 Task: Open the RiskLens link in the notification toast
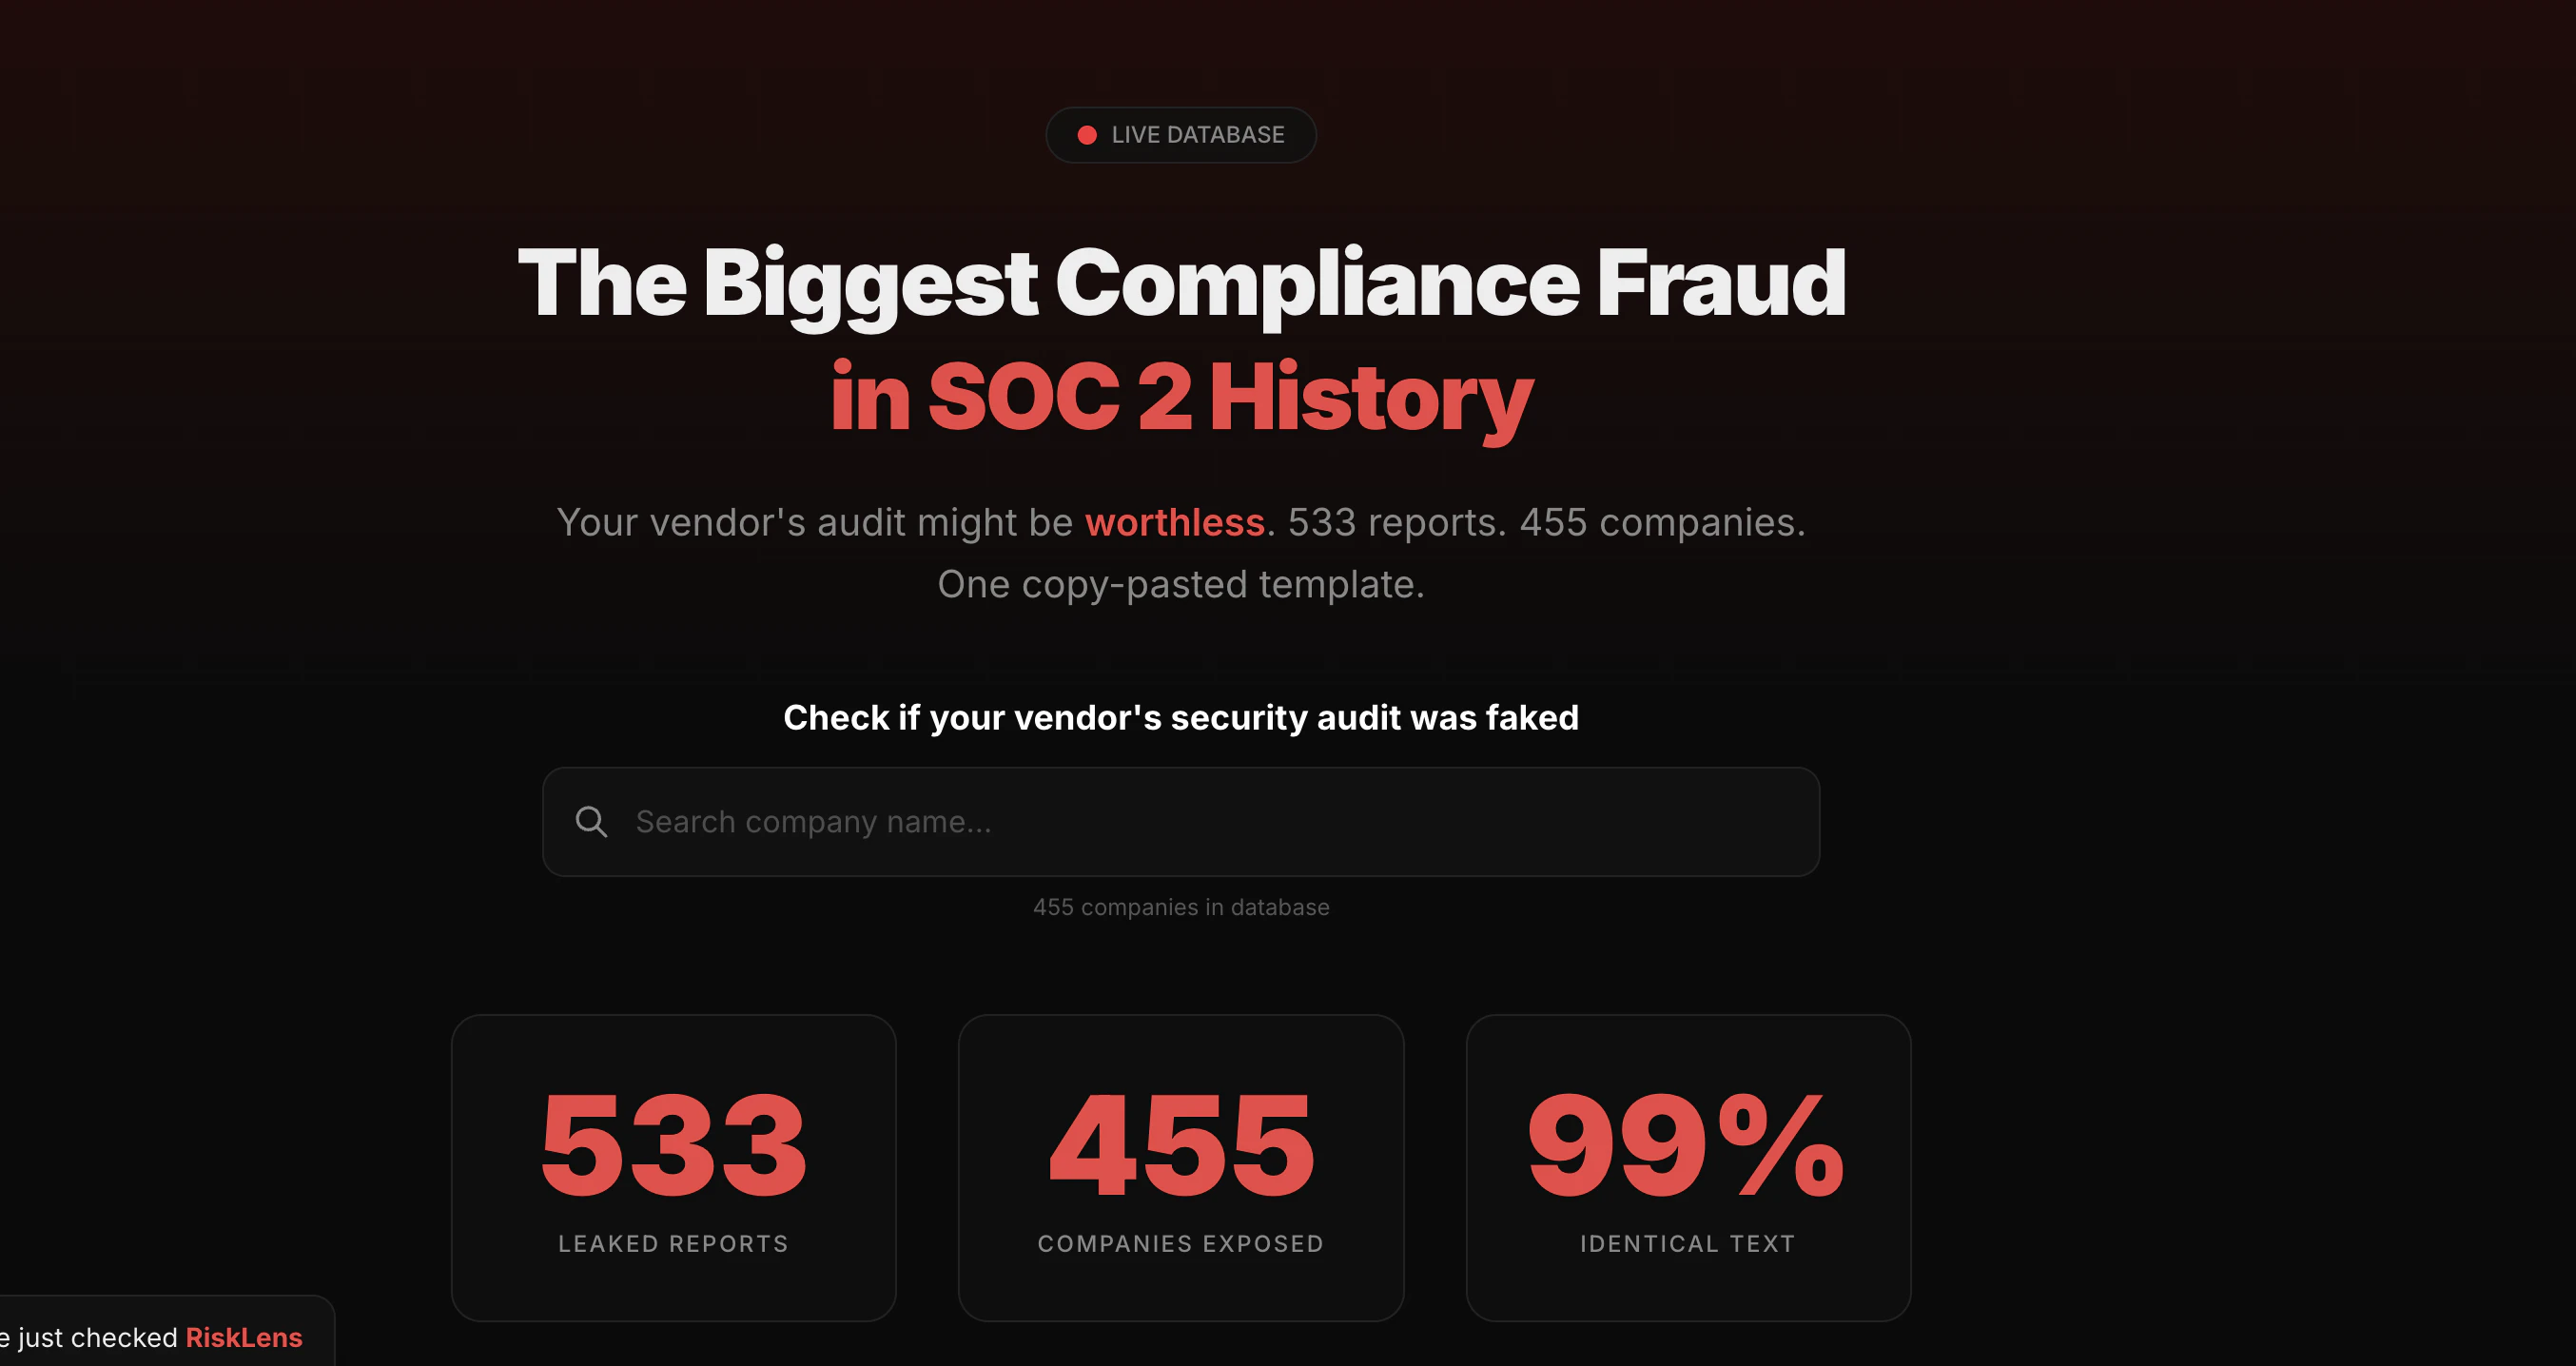pos(243,1338)
